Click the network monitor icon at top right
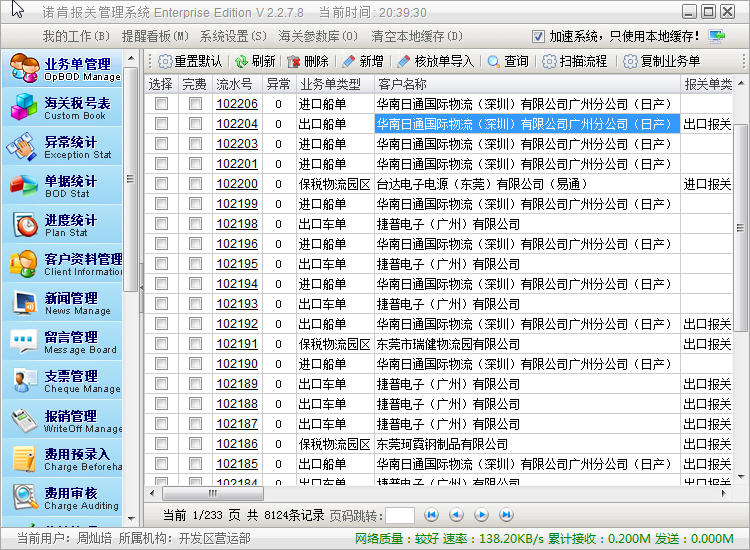750x550 pixels. point(717,37)
